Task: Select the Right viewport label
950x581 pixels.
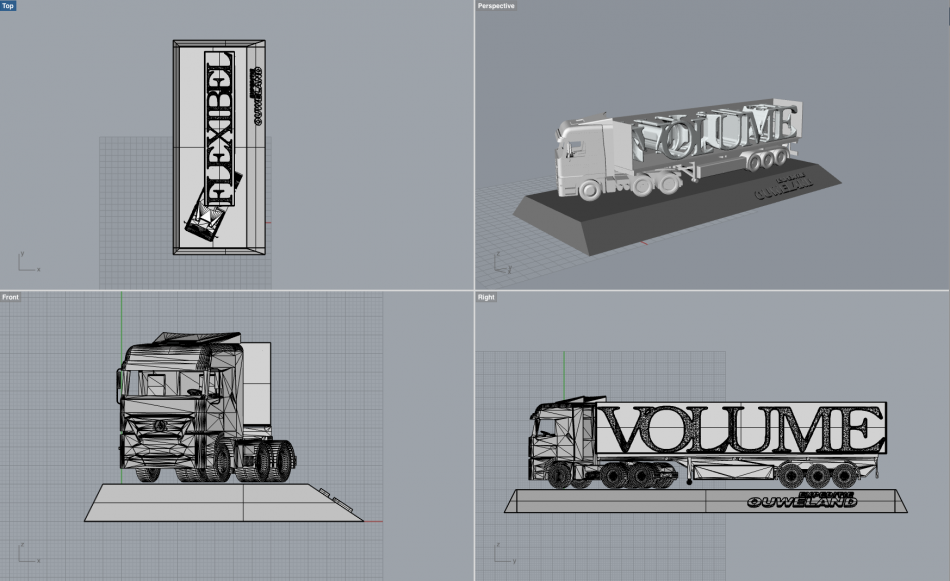Action: pyautogui.click(x=486, y=297)
